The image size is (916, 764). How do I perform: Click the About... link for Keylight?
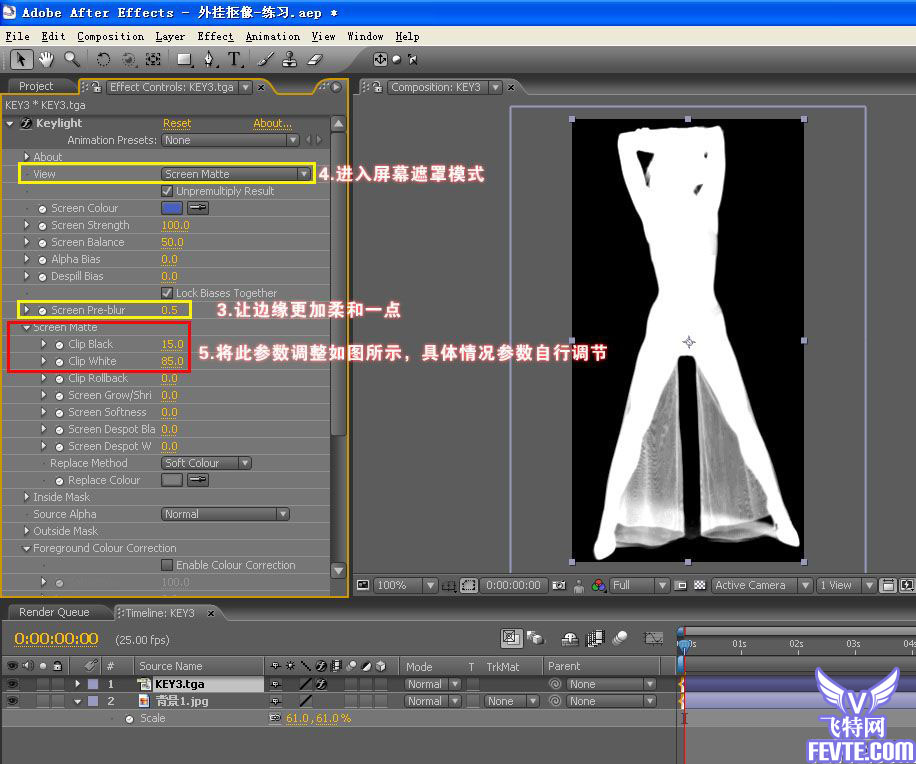(272, 123)
